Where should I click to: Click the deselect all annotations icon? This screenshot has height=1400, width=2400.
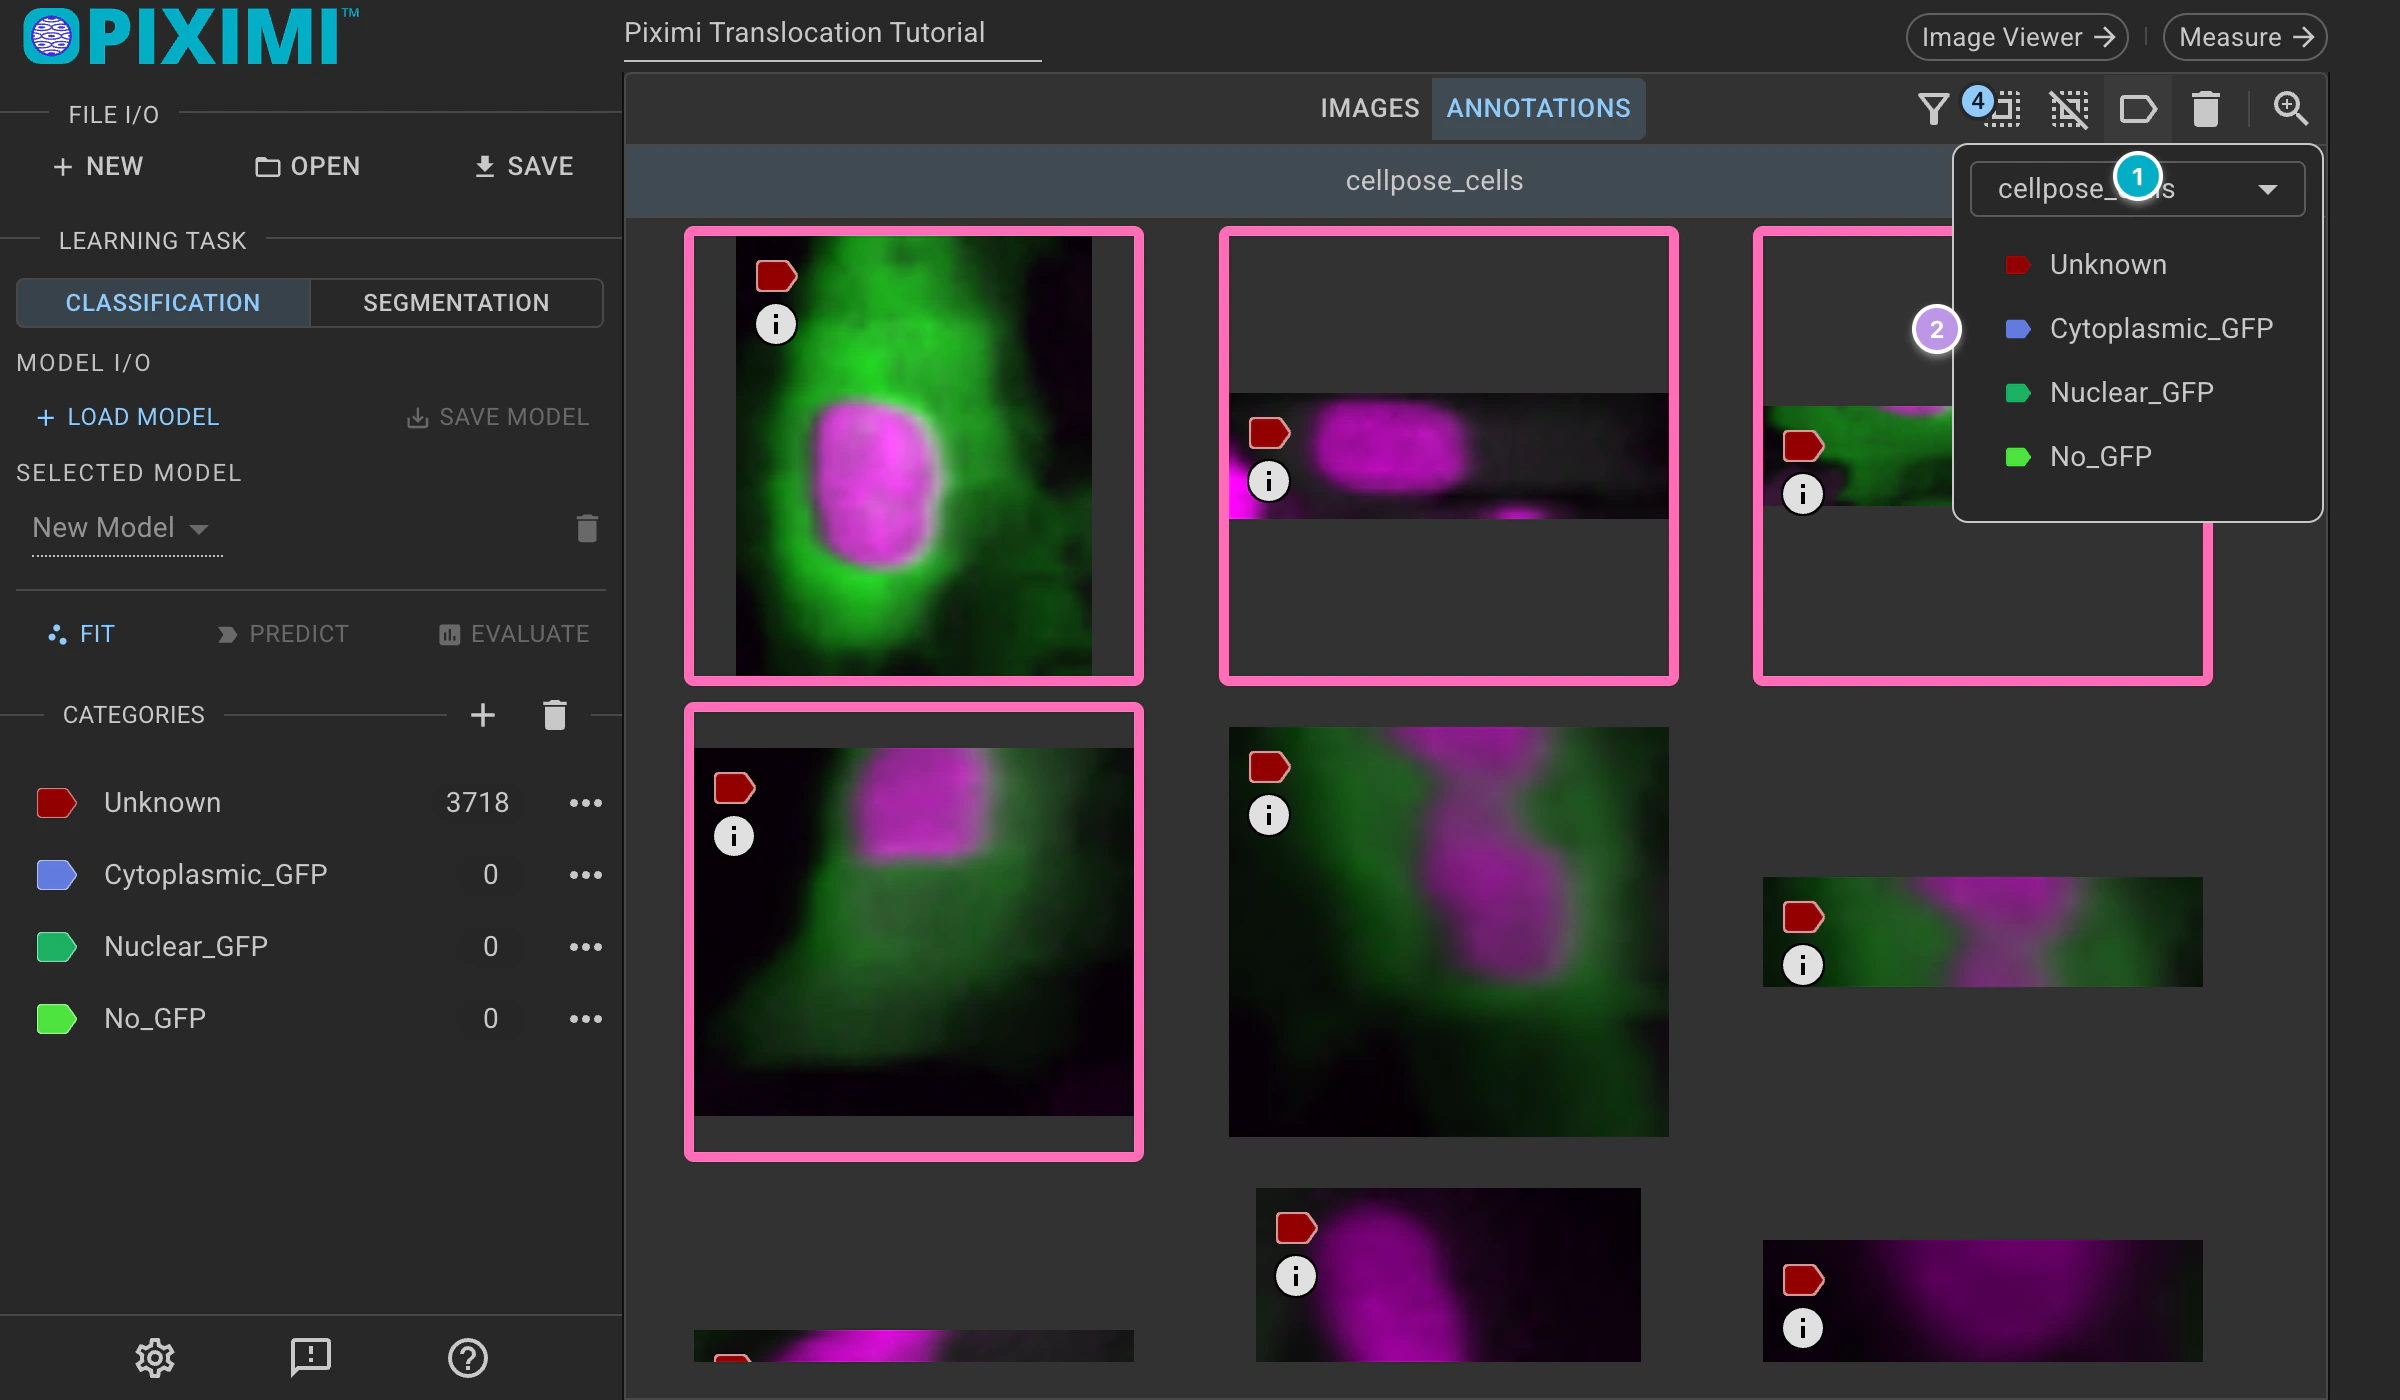[2069, 108]
